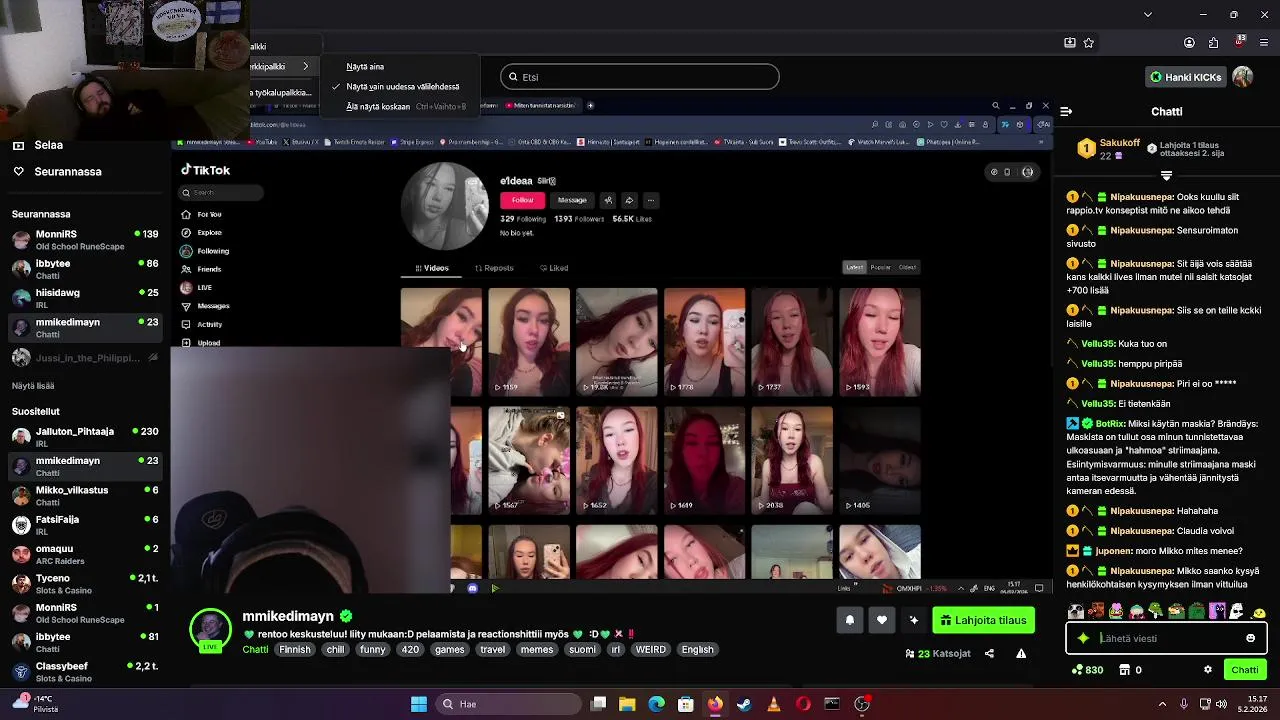
Task: Click 'Näytä lisää' in followed channels
Action: [33, 386]
